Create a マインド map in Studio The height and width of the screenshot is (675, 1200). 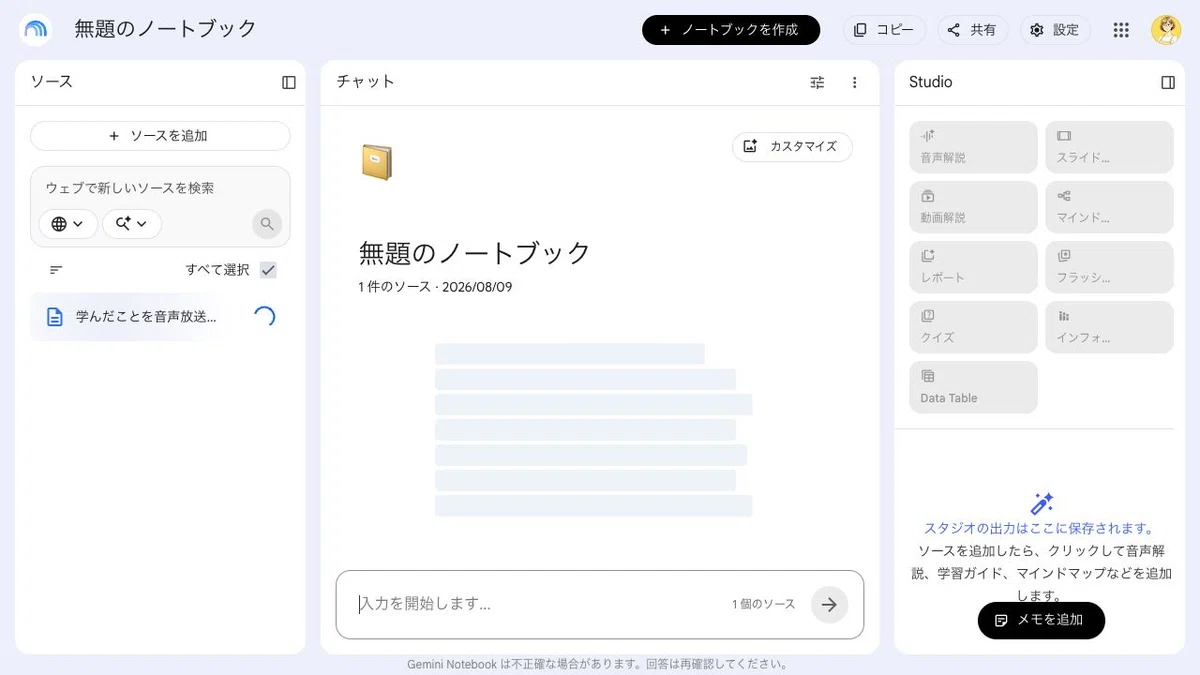(1109, 207)
